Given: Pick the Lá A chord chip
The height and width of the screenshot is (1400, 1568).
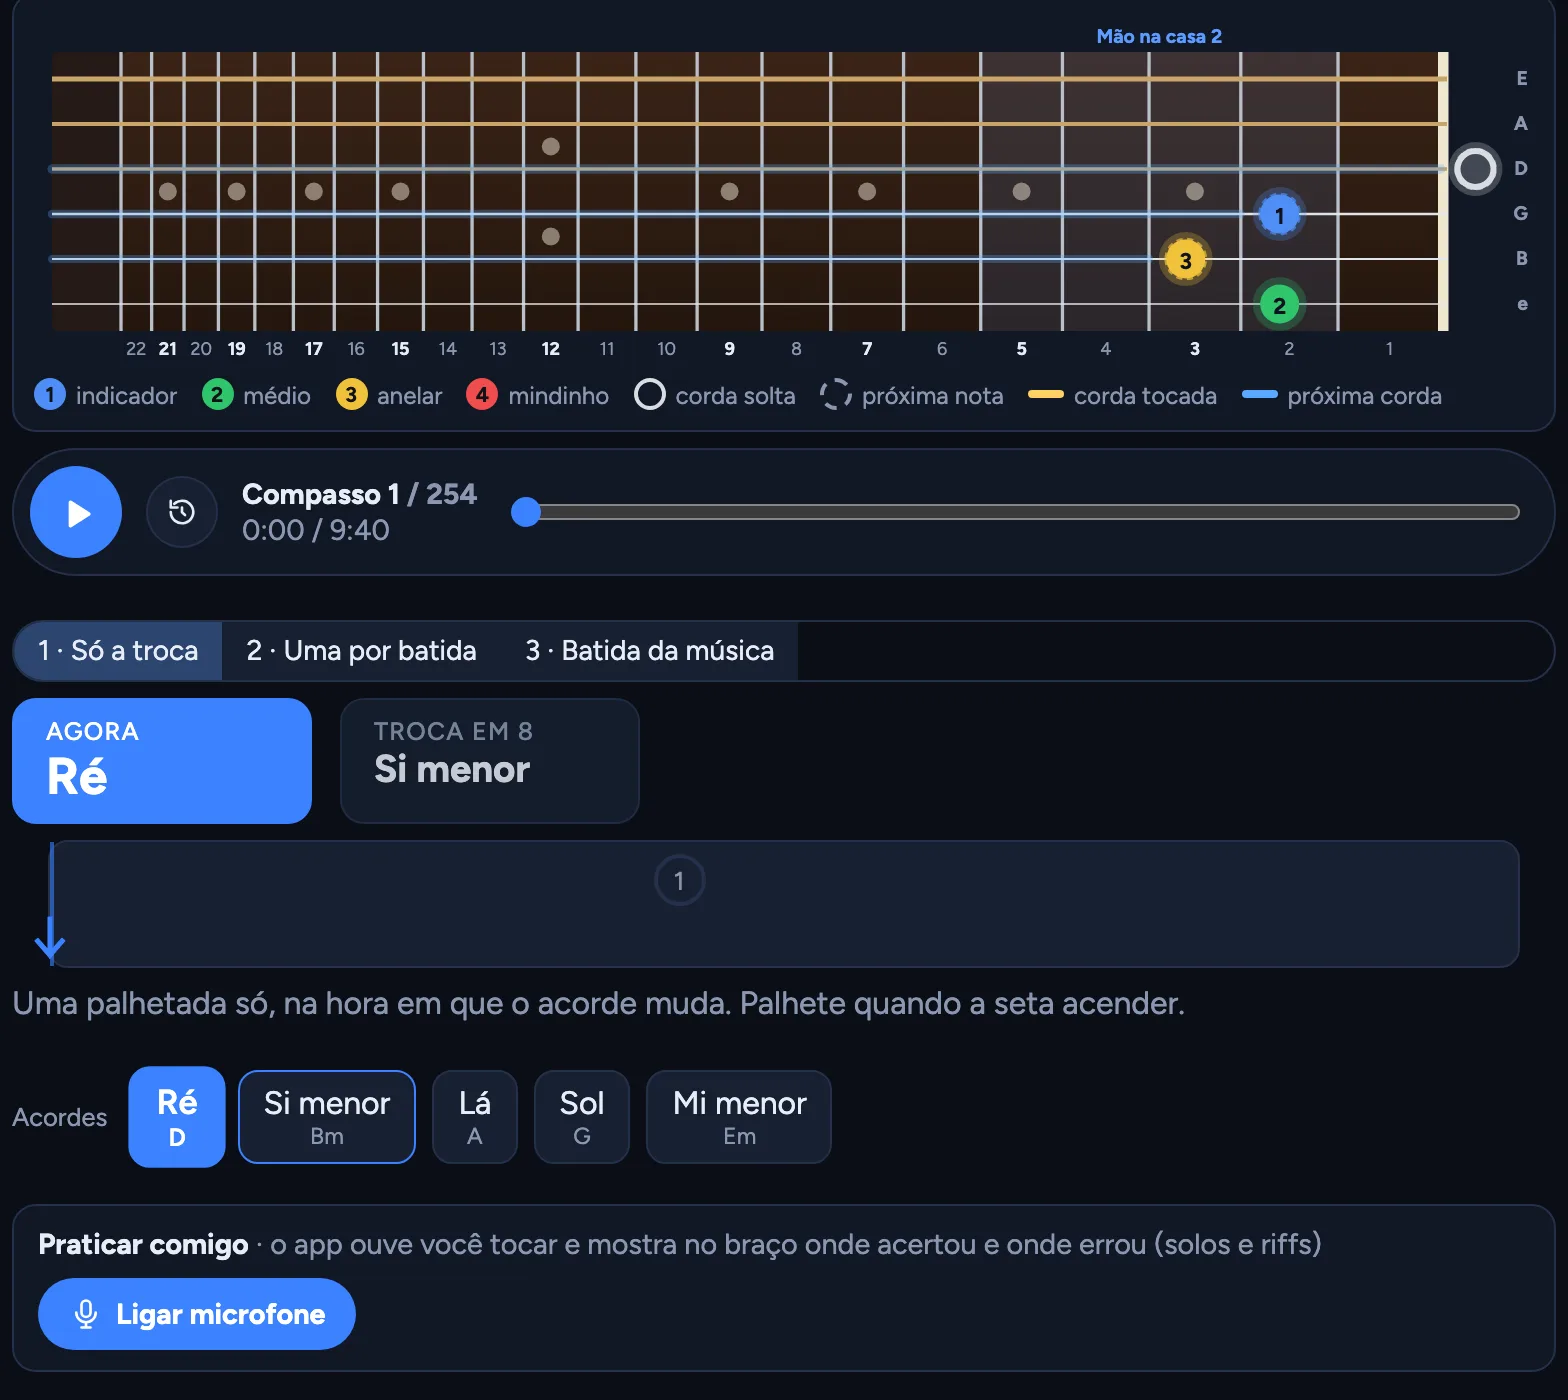Looking at the screenshot, I should [x=475, y=1117].
